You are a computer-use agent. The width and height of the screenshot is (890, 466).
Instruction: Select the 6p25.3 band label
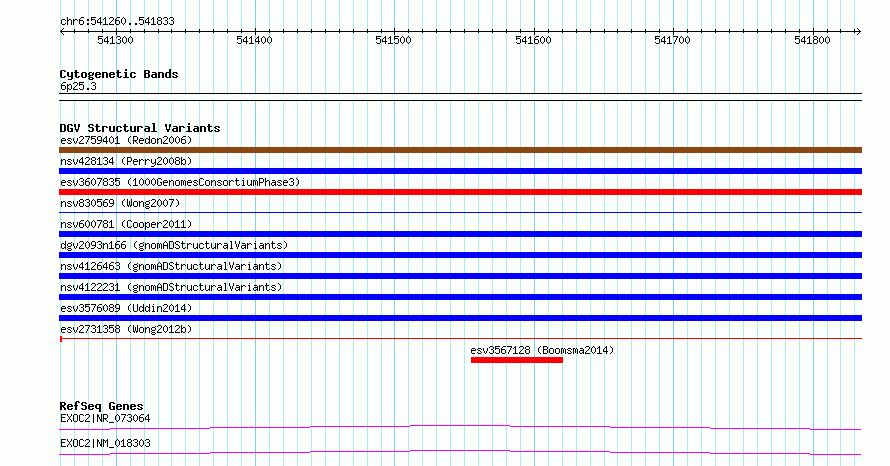(x=78, y=86)
